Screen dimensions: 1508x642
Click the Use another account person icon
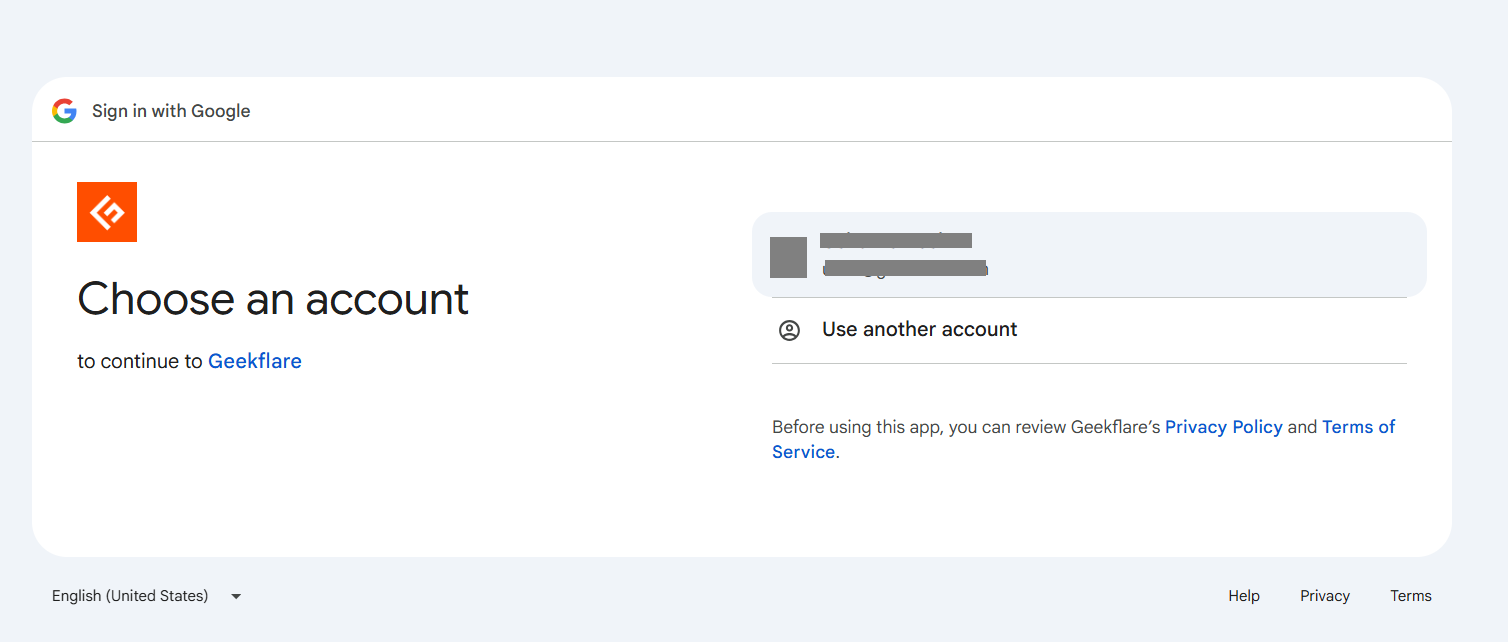point(789,330)
